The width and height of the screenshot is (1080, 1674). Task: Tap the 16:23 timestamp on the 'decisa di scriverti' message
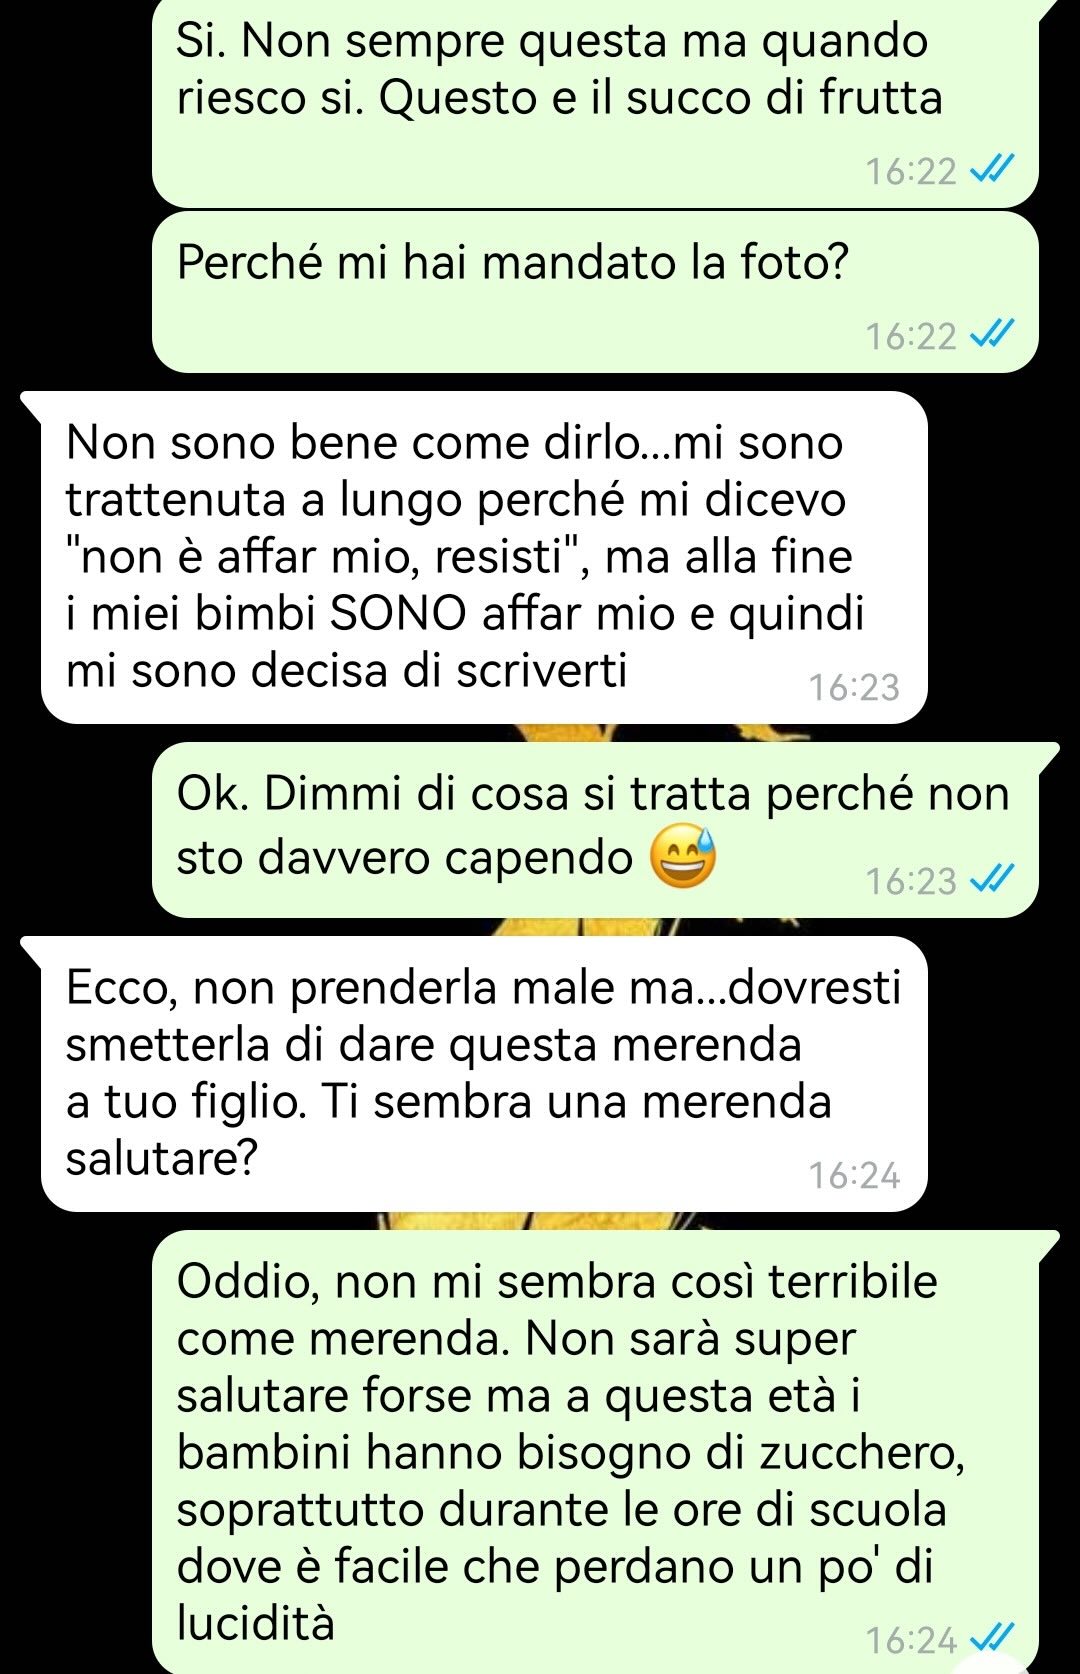[x=854, y=687]
